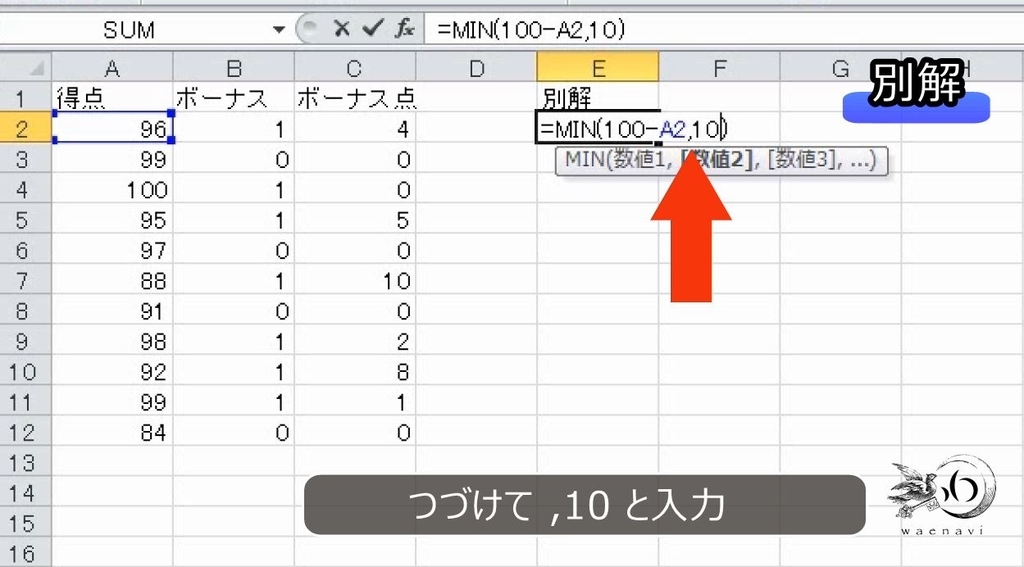This screenshot has width=1024, height=567.
Task: Click the Select All corner button
Action: coord(26,68)
